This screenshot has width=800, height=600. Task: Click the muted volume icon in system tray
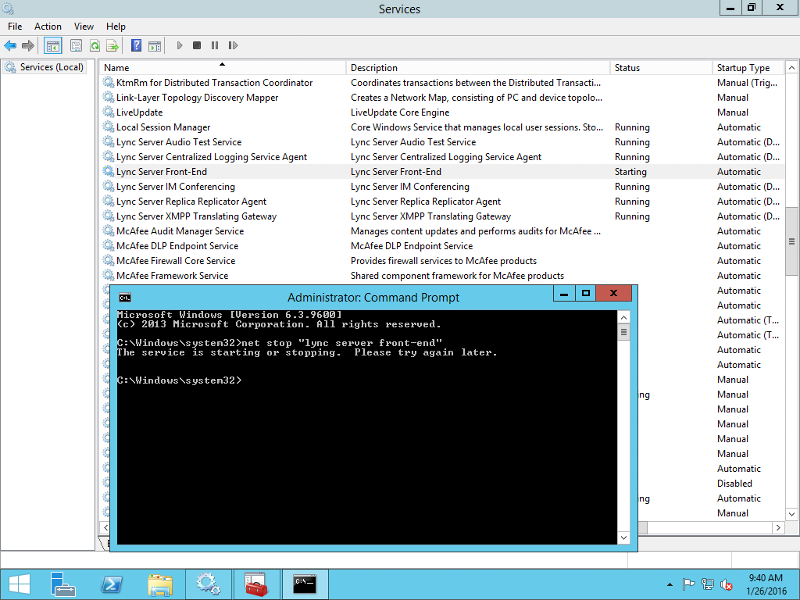click(725, 584)
